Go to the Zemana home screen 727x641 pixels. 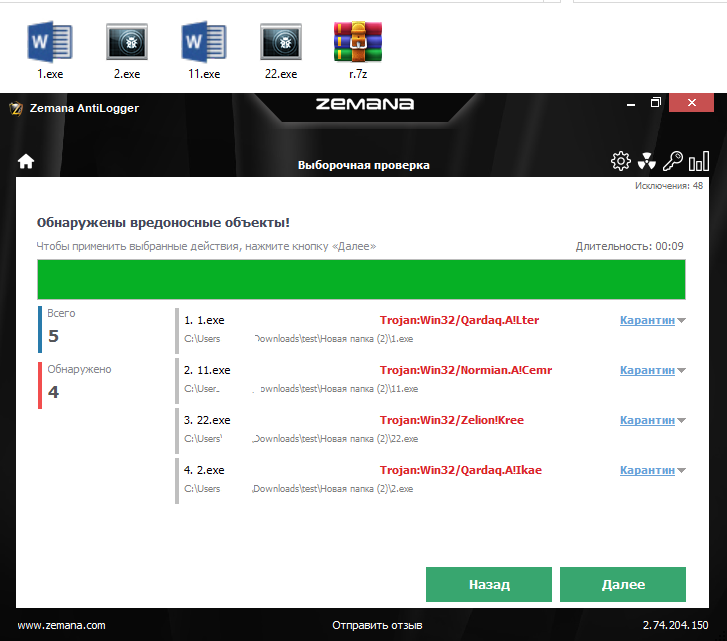coord(26,161)
